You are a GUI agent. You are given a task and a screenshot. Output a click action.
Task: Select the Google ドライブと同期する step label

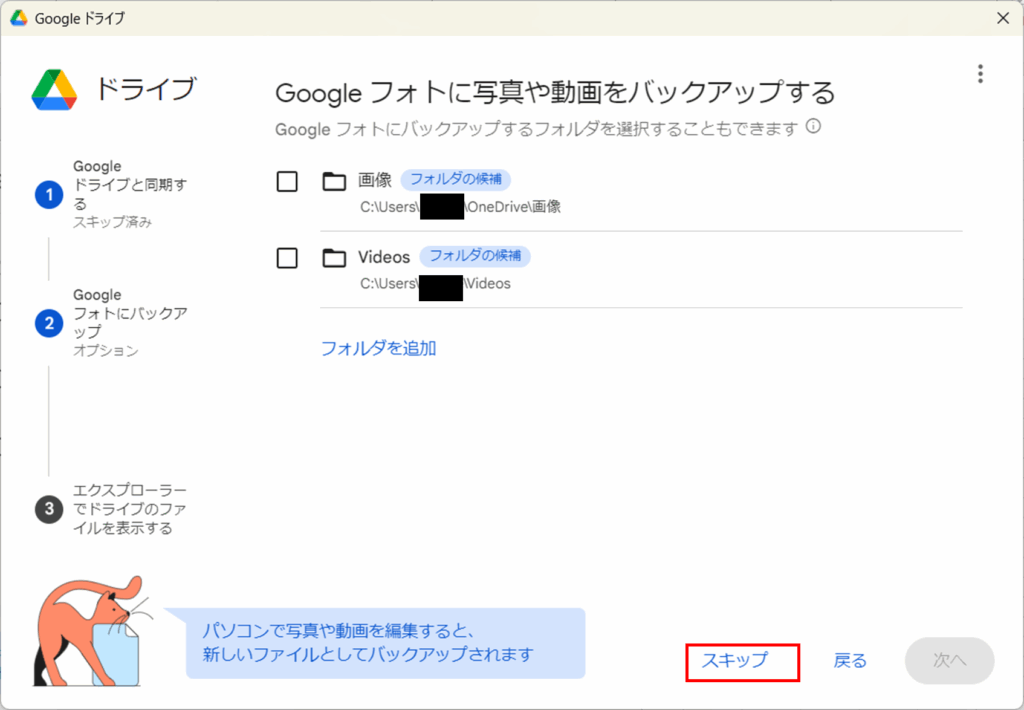[130, 185]
